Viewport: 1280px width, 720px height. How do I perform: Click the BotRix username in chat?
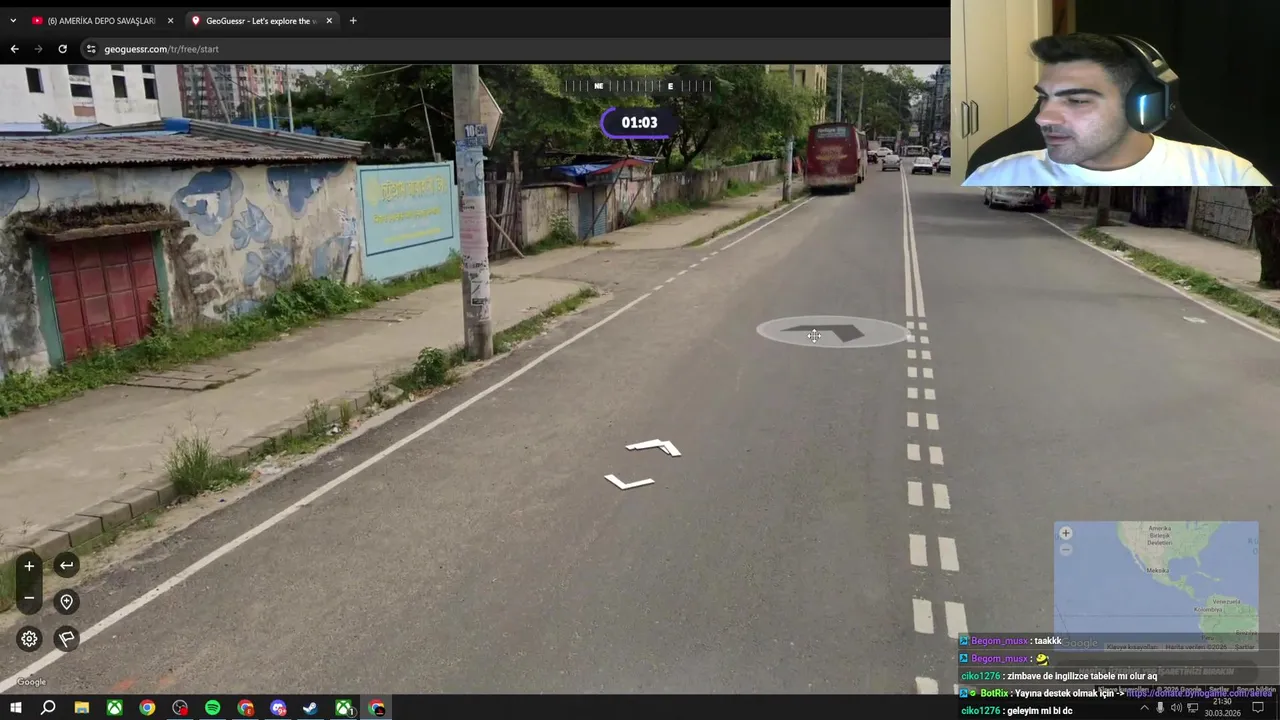click(994, 693)
